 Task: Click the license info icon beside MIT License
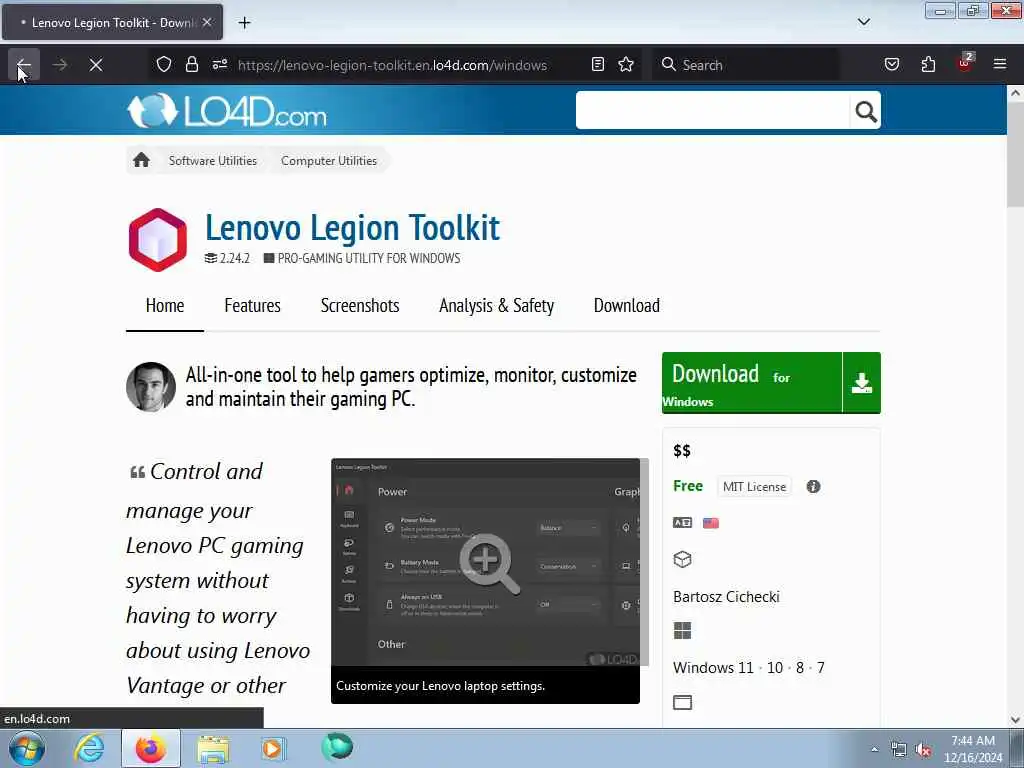[x=813, y=487]
